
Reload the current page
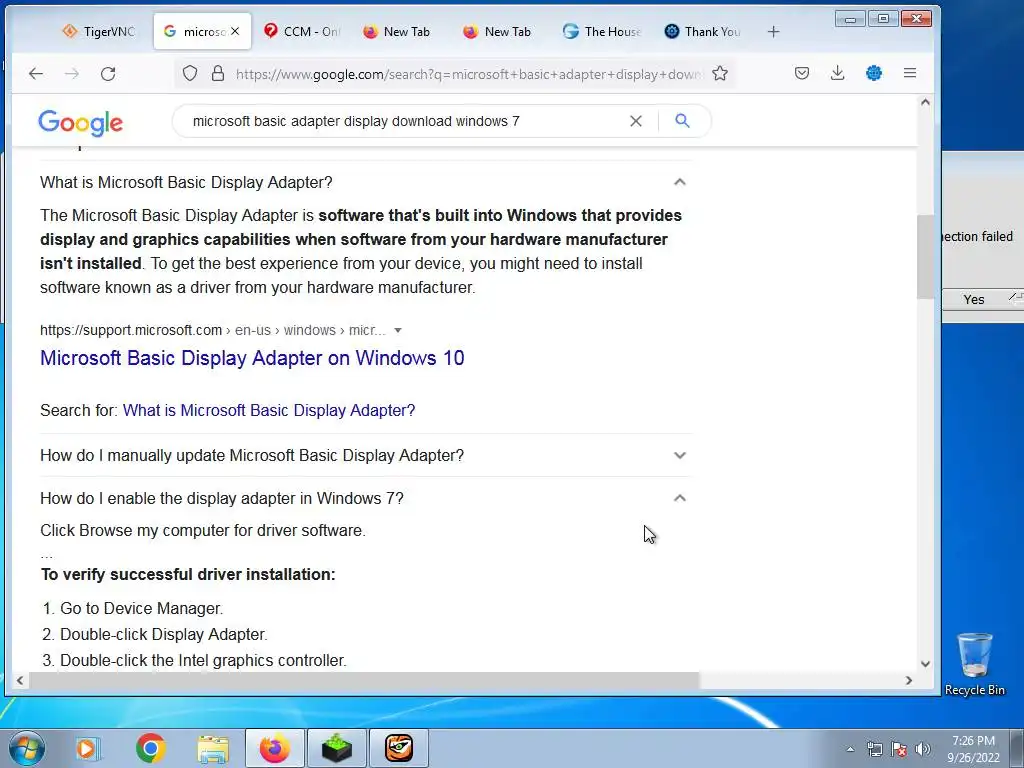[108, 74]
